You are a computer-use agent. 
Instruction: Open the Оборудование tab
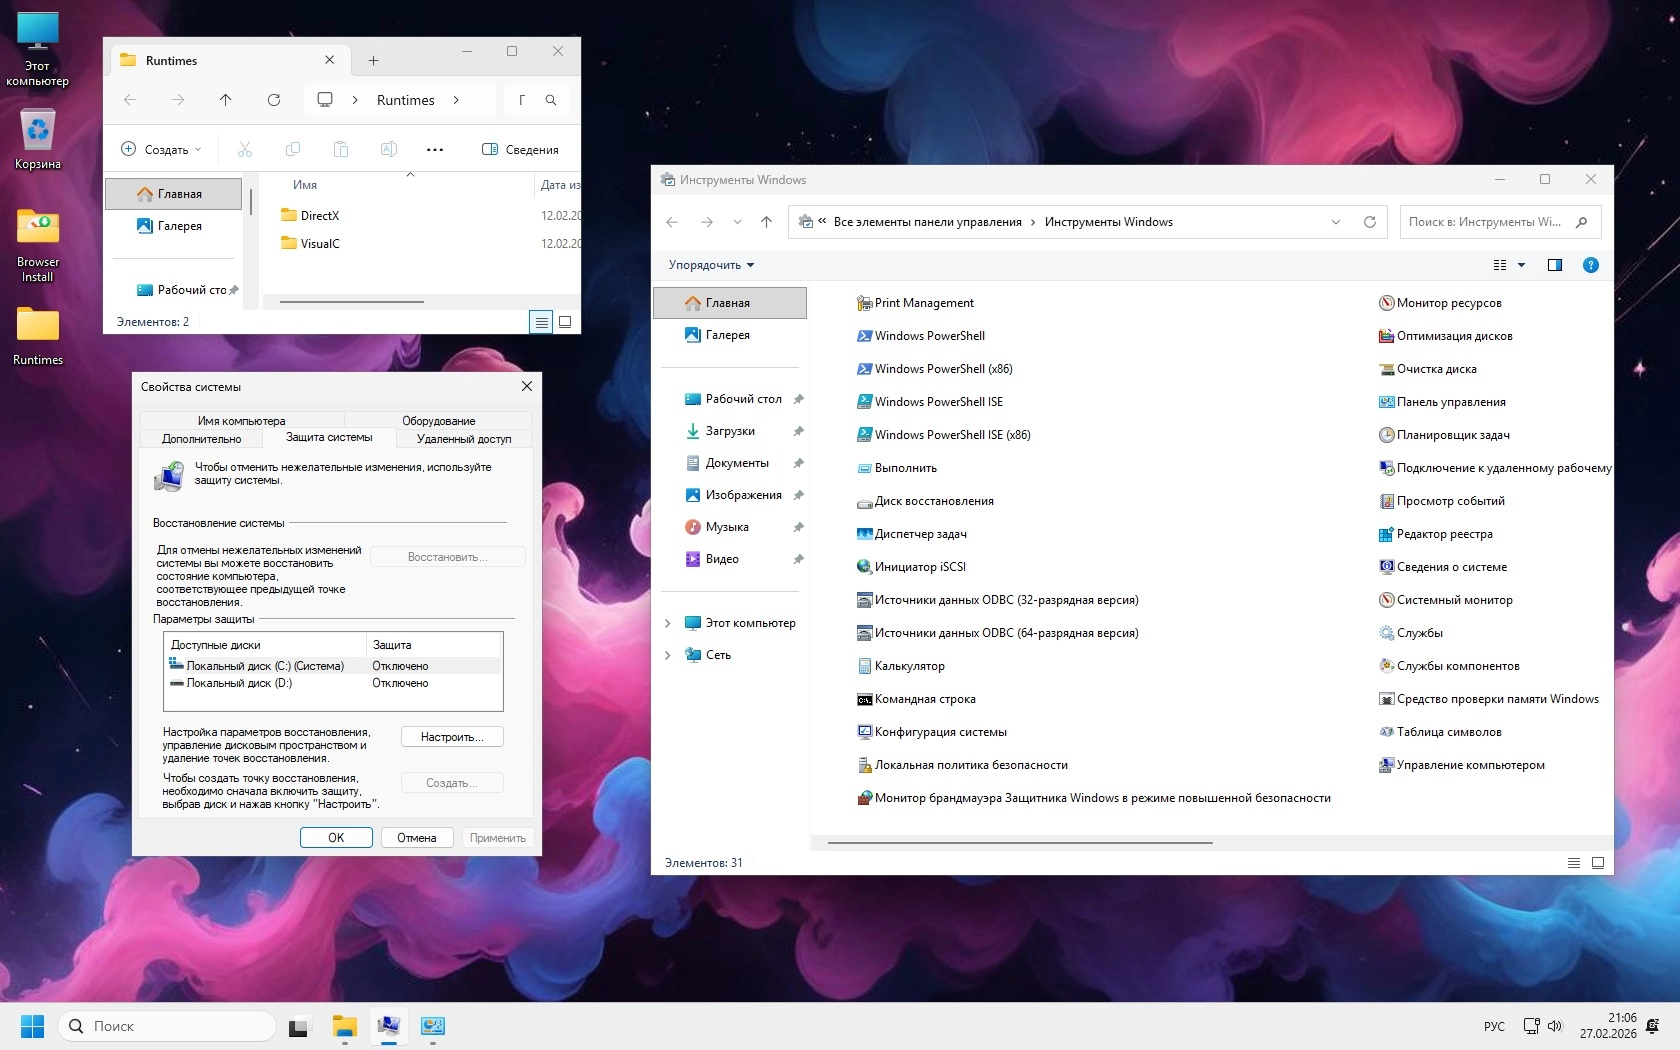pos(438,421)
